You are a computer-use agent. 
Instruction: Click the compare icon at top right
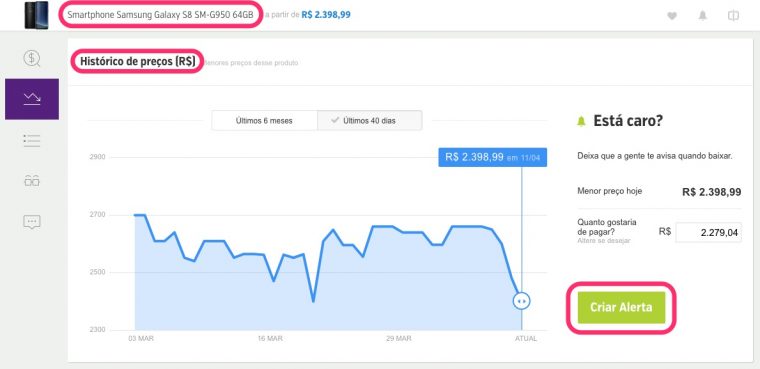click(733, 16)
